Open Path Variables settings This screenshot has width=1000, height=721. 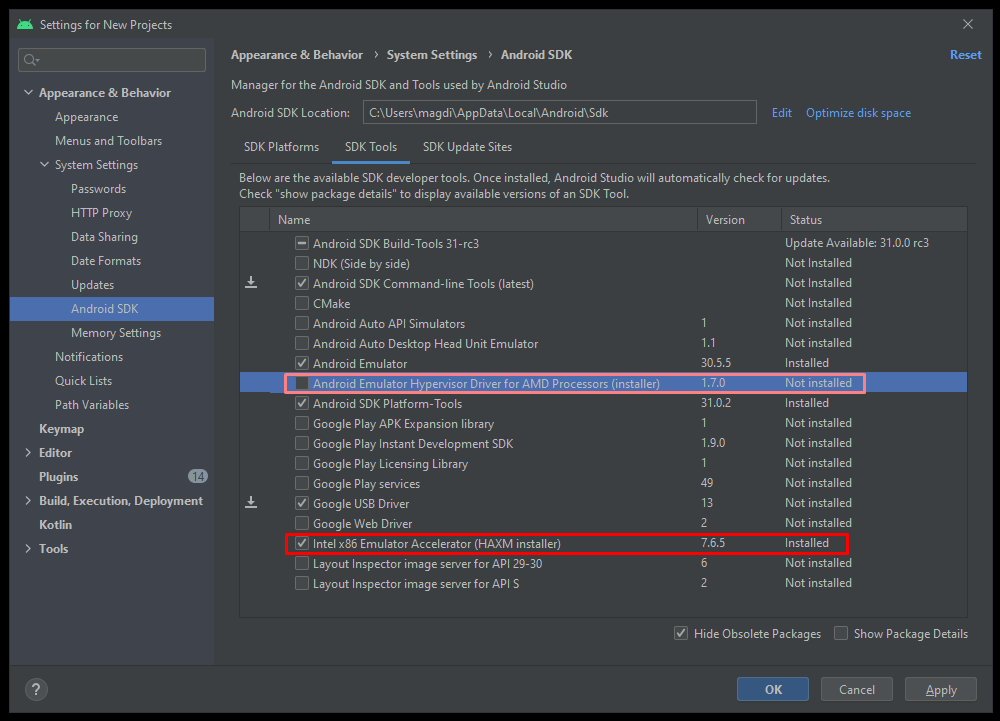coord(92,405)
